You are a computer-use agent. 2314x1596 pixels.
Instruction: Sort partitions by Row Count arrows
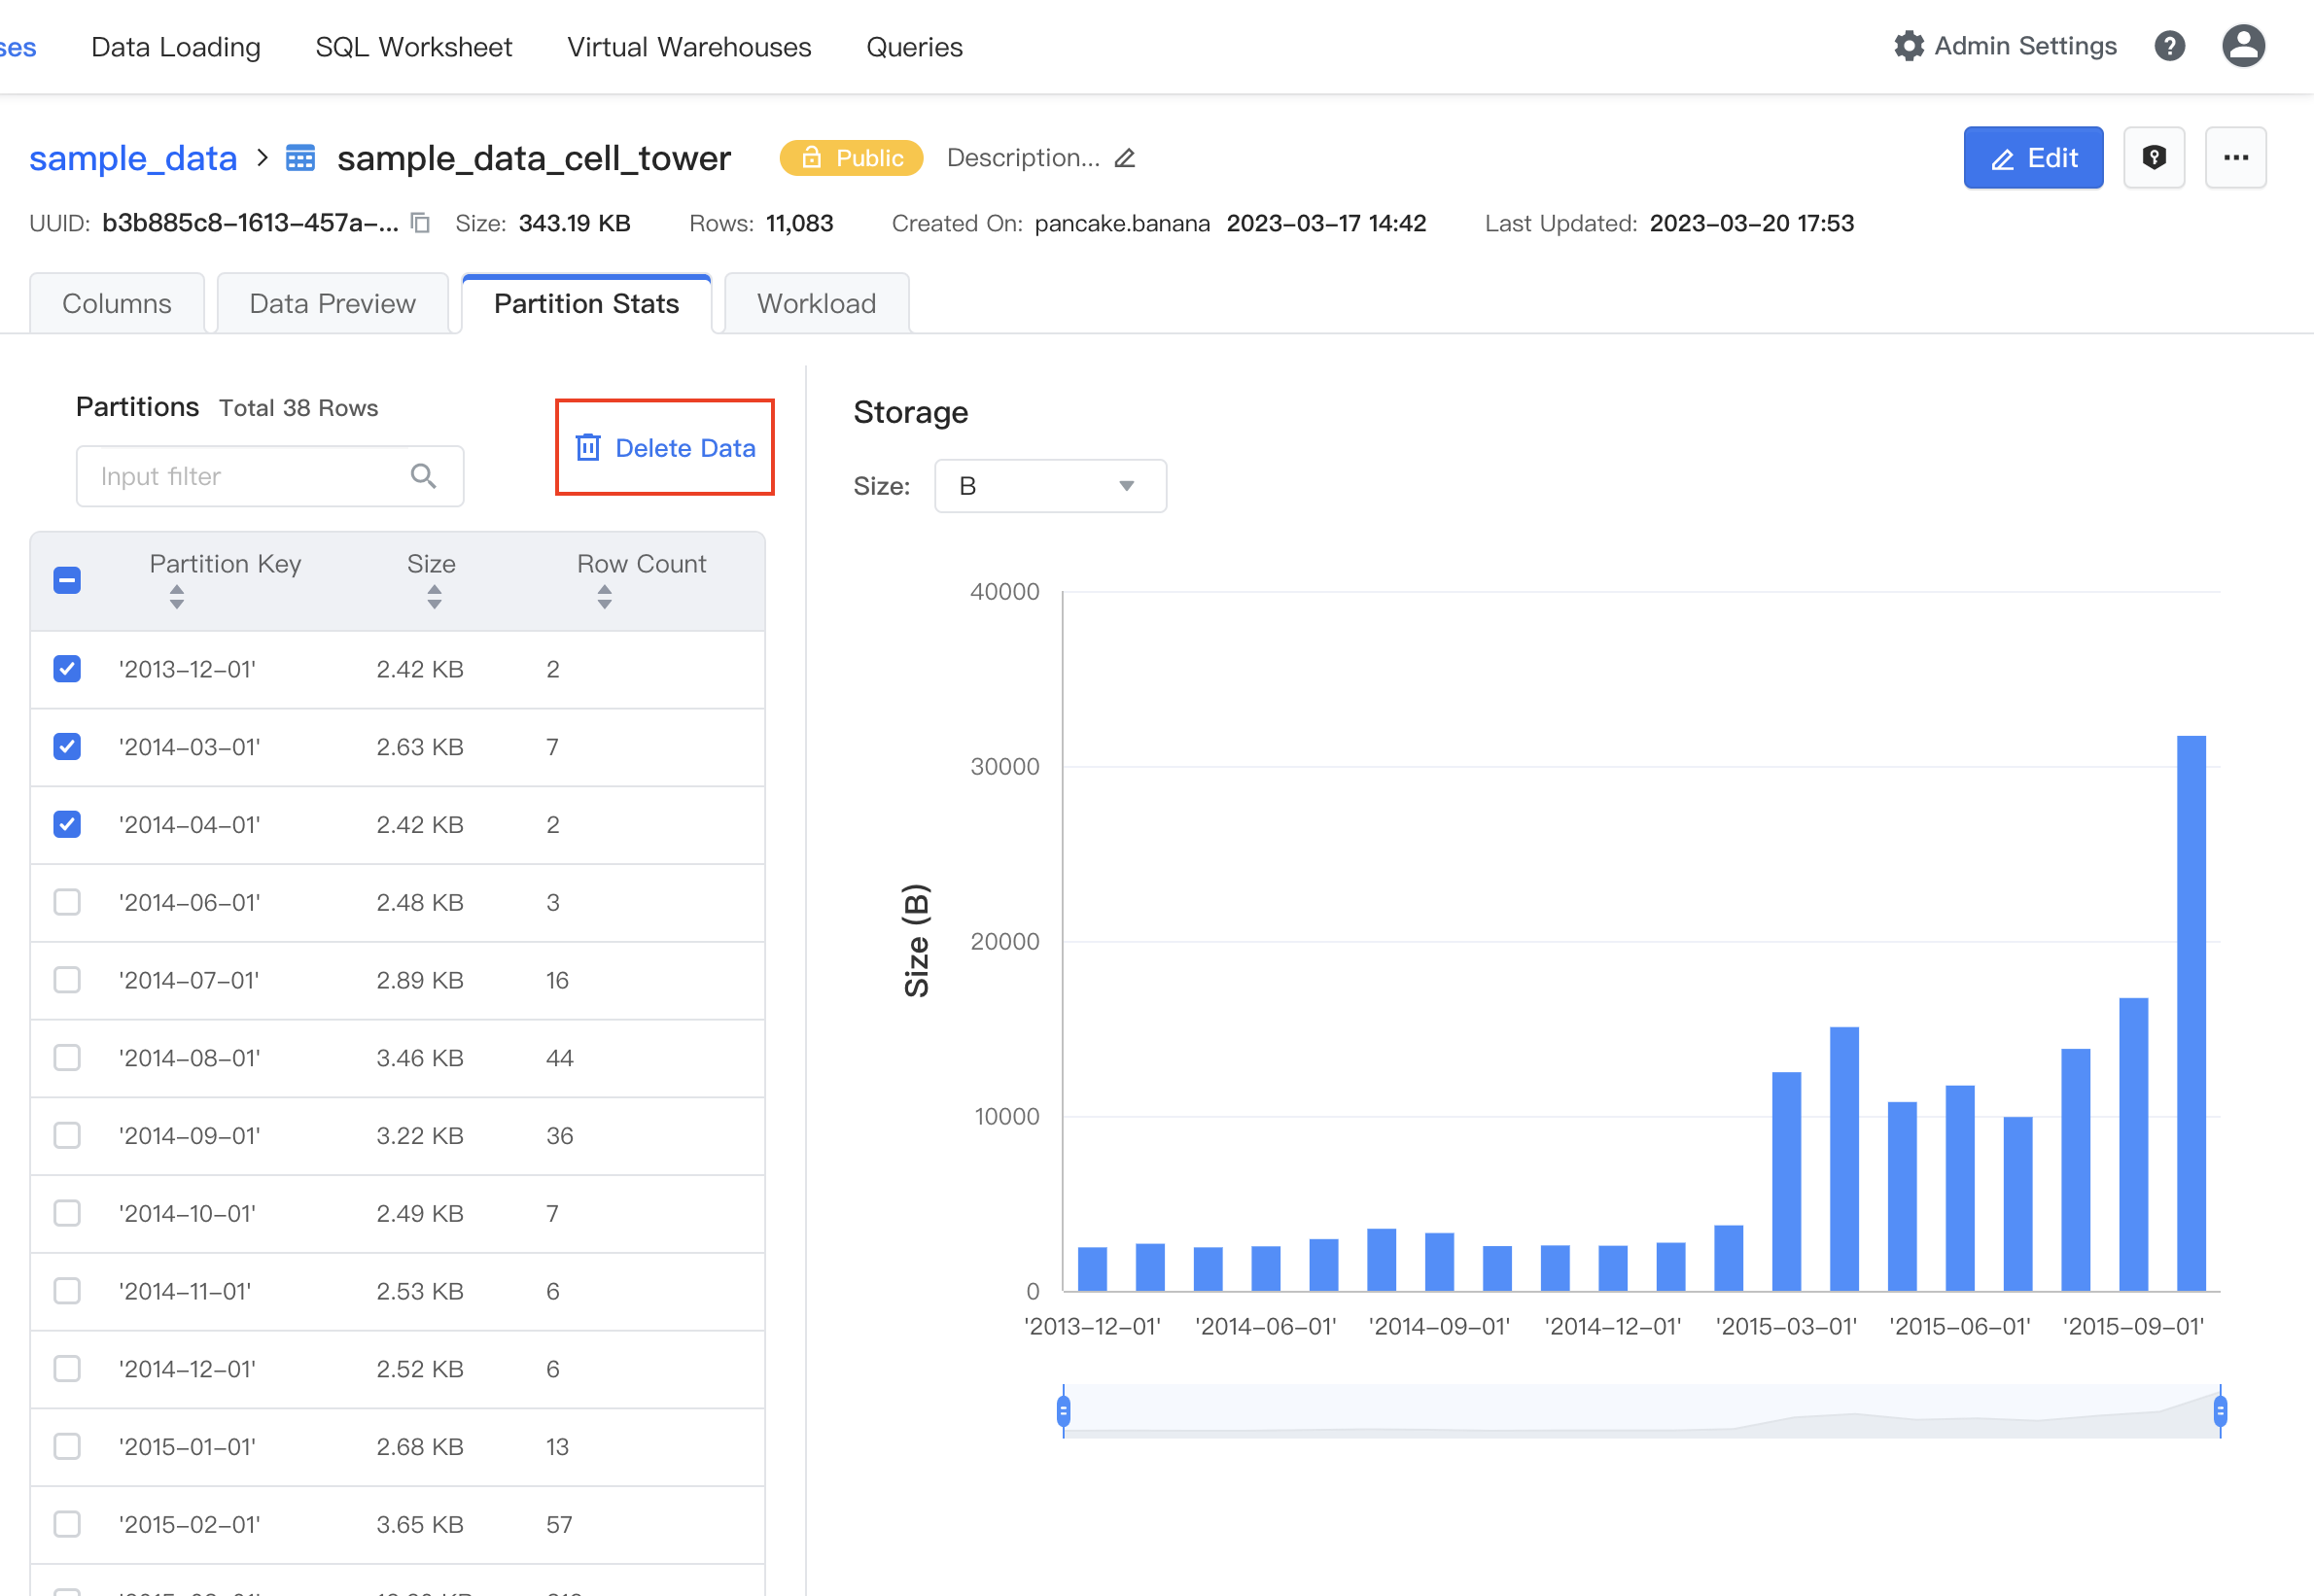(604, 597)
